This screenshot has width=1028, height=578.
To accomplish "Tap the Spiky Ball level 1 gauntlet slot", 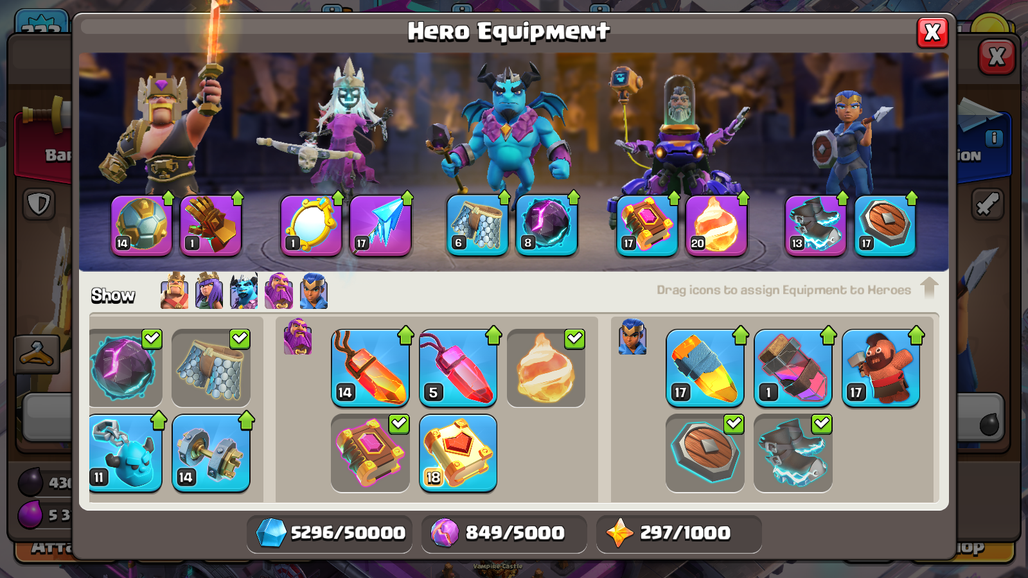I will [x=210, y=225].
